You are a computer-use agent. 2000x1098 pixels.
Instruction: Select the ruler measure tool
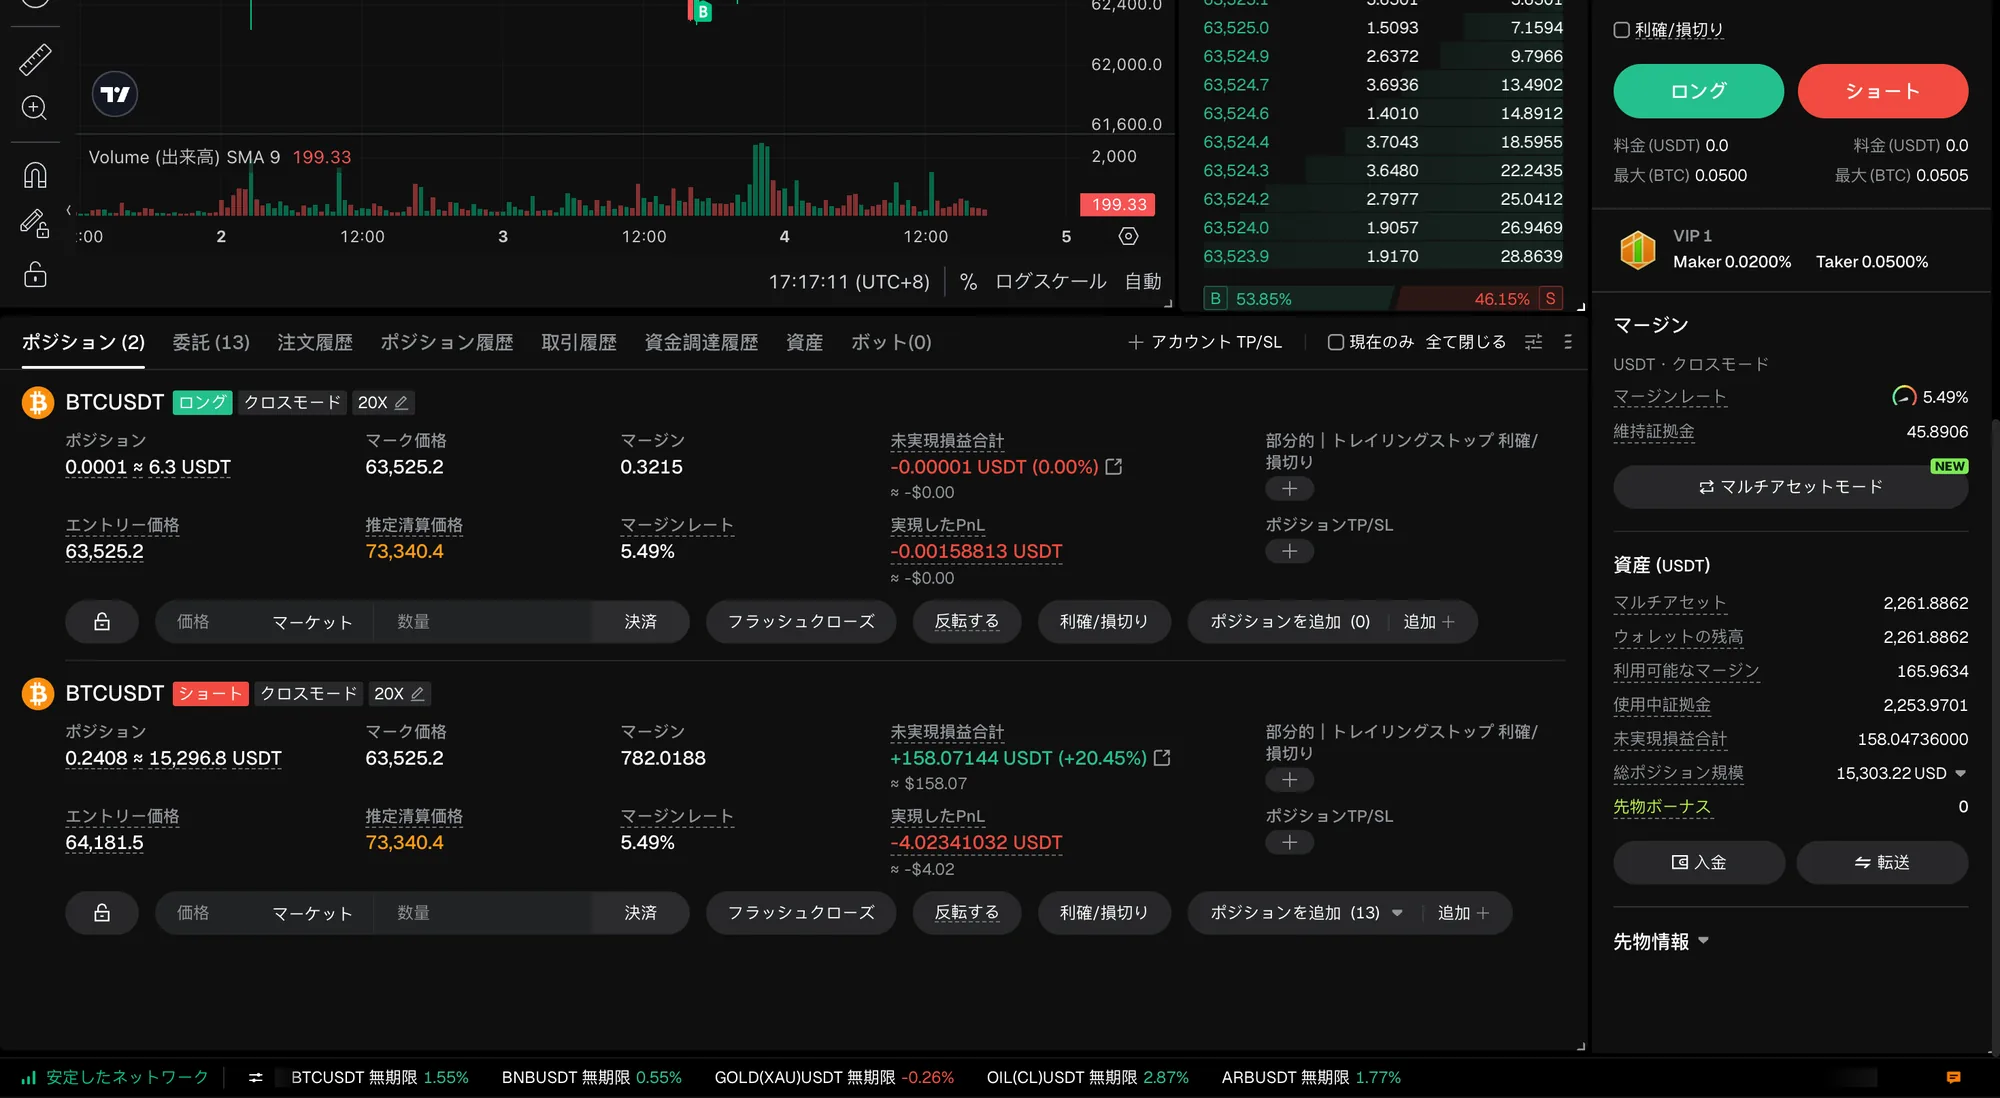click(35, 59)
